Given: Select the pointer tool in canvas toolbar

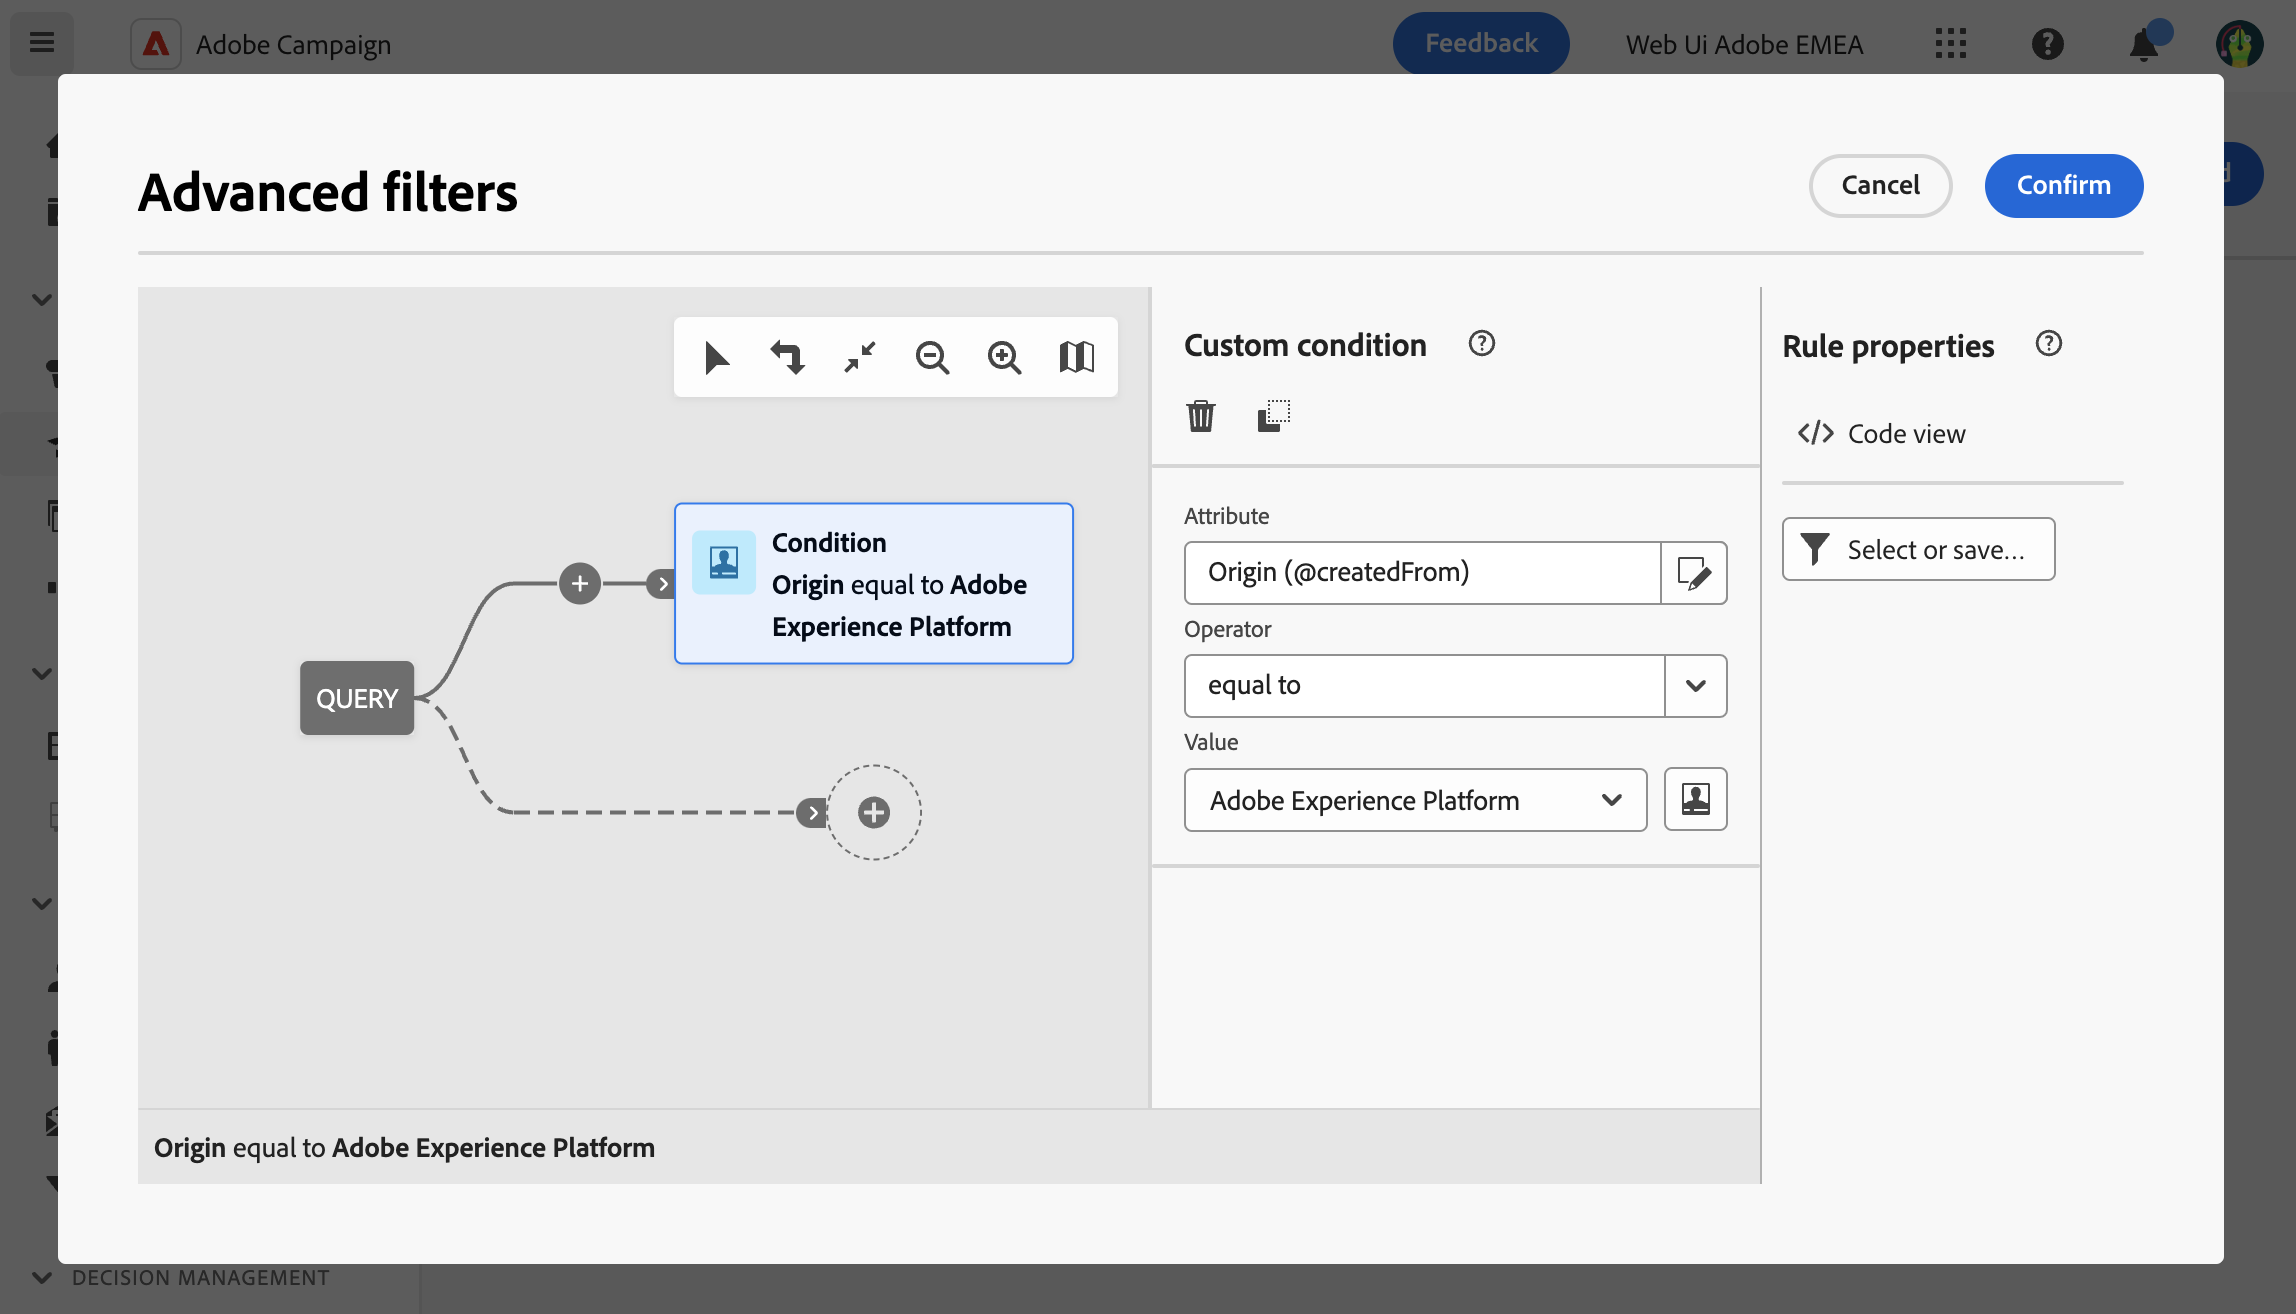Looking at the screenshot, I should [716, 357].
